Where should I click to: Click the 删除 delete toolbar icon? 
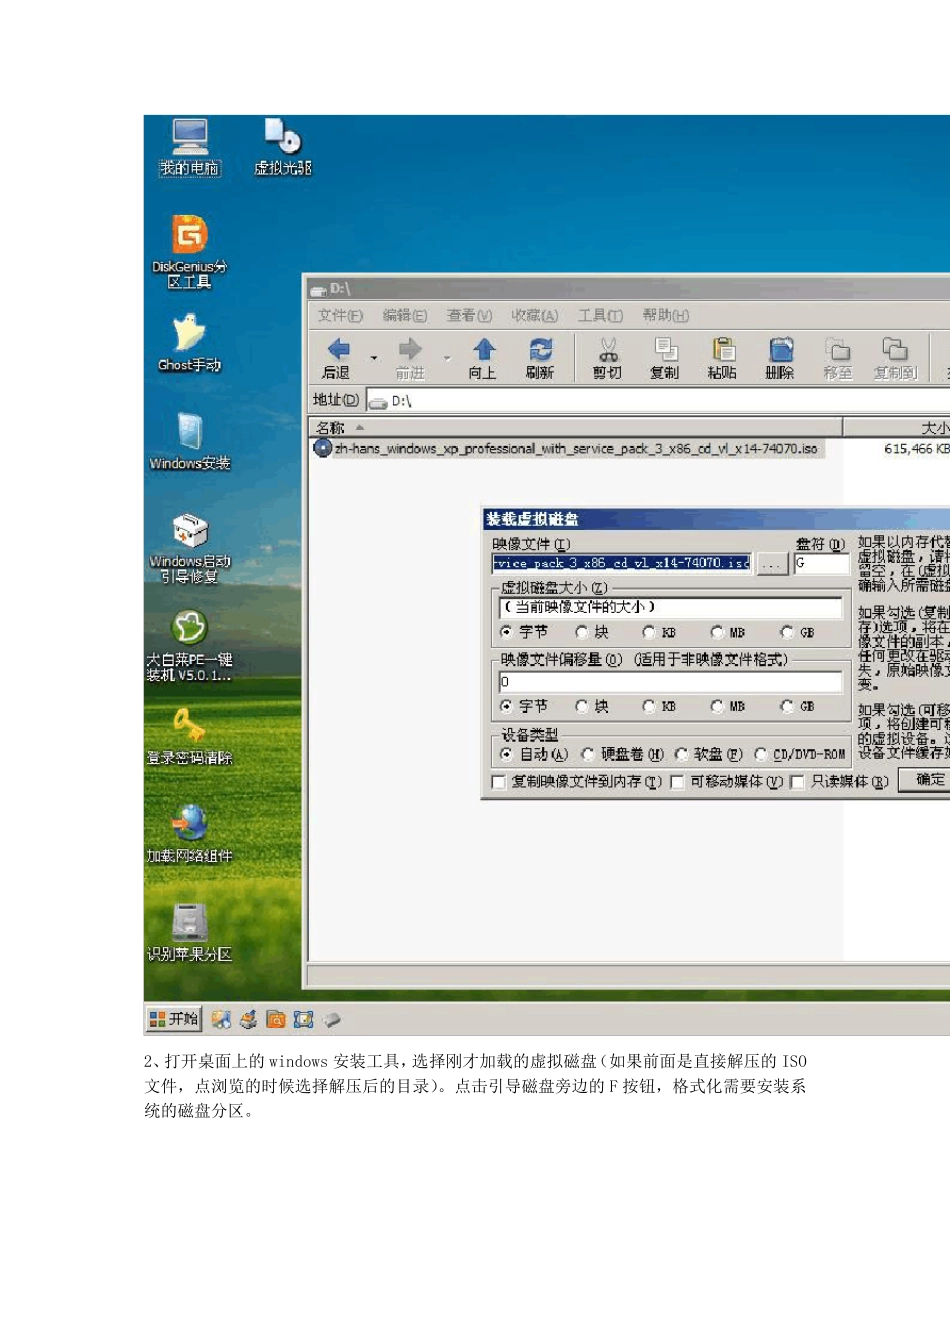coord(780,358)
